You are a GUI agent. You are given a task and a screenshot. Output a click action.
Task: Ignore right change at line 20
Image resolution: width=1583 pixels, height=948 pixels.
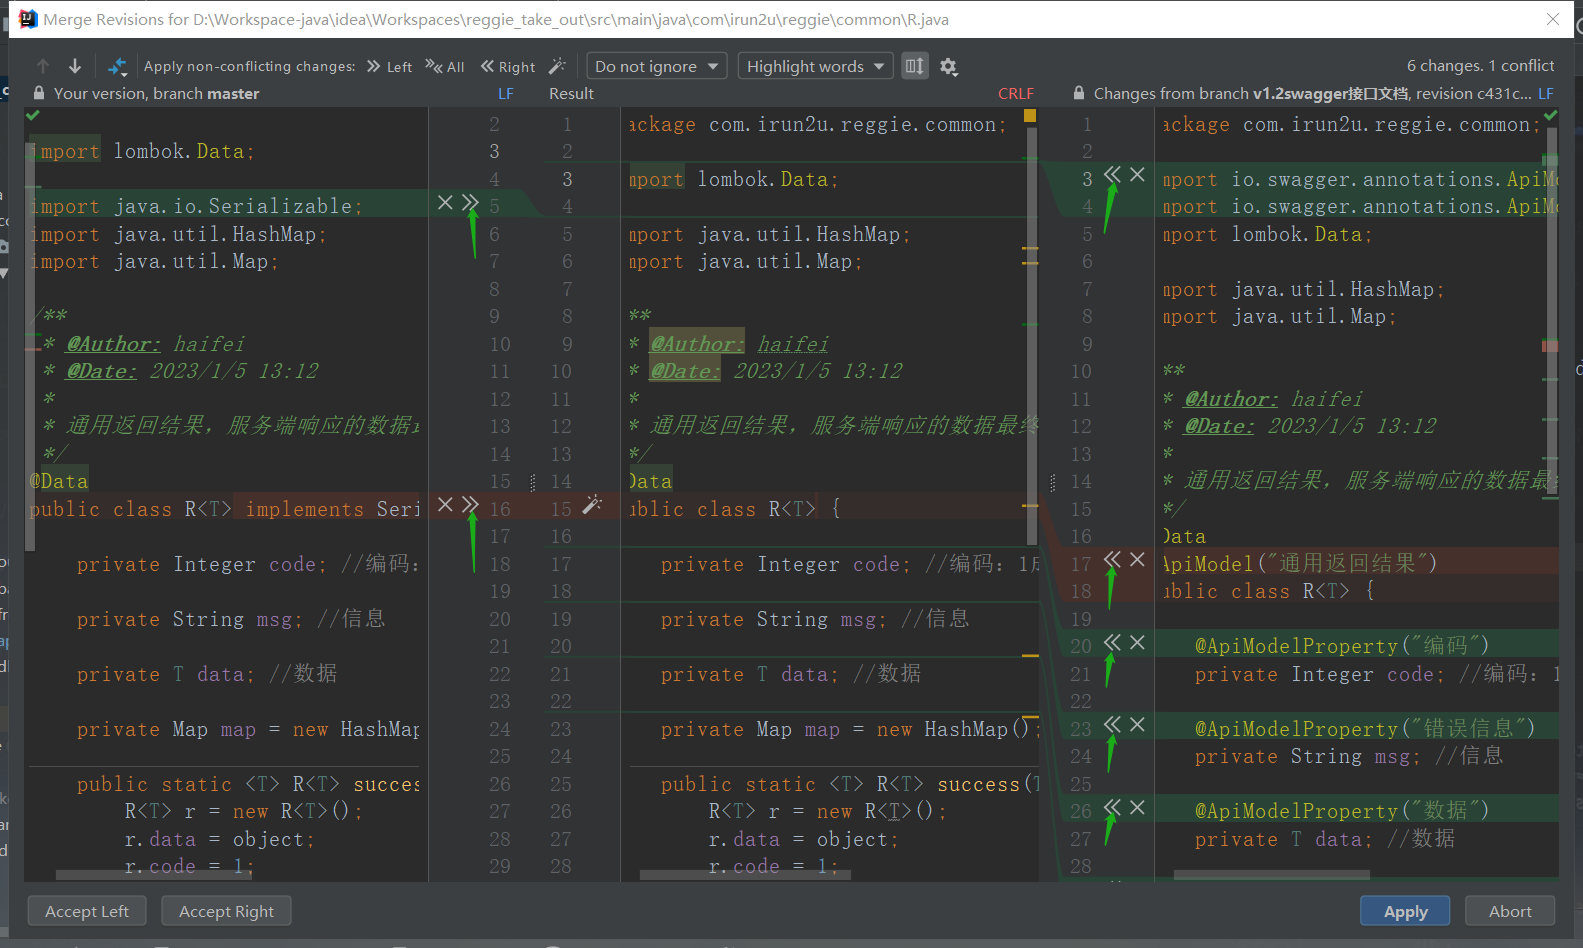point(1137,642)
